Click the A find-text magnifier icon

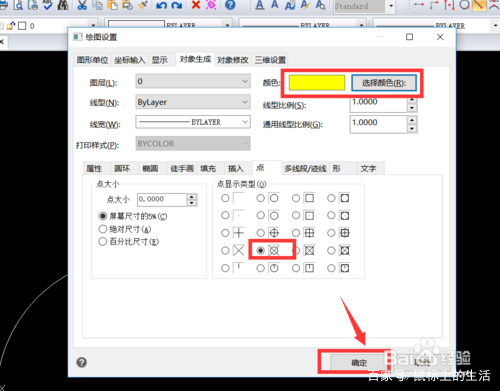pos(320,5)
